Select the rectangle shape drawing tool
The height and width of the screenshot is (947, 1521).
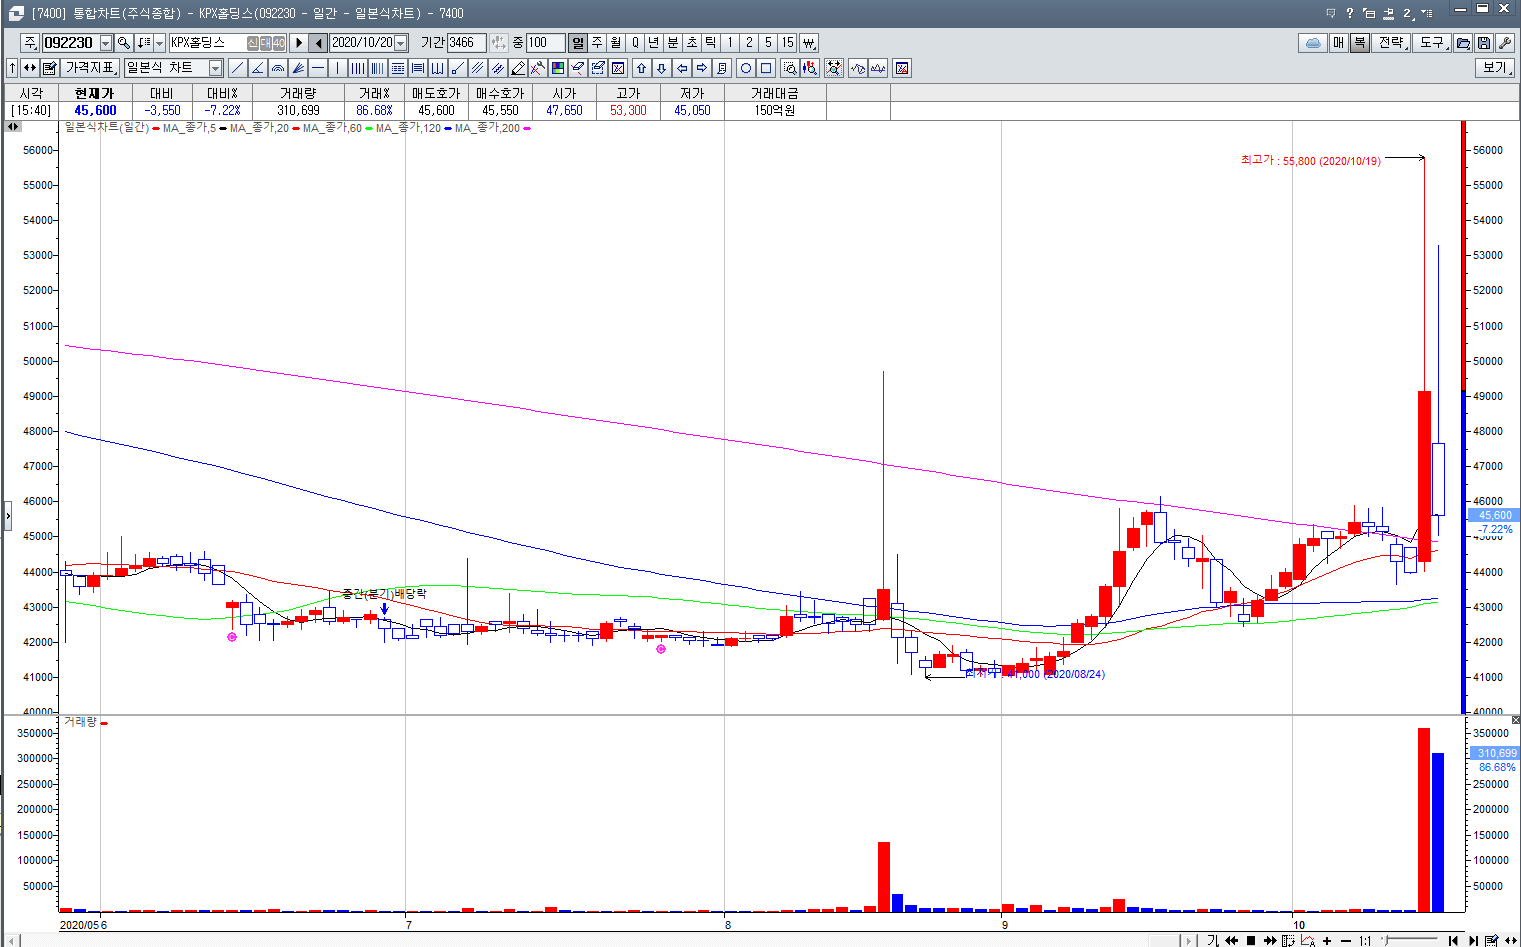[x=766, y=68]
